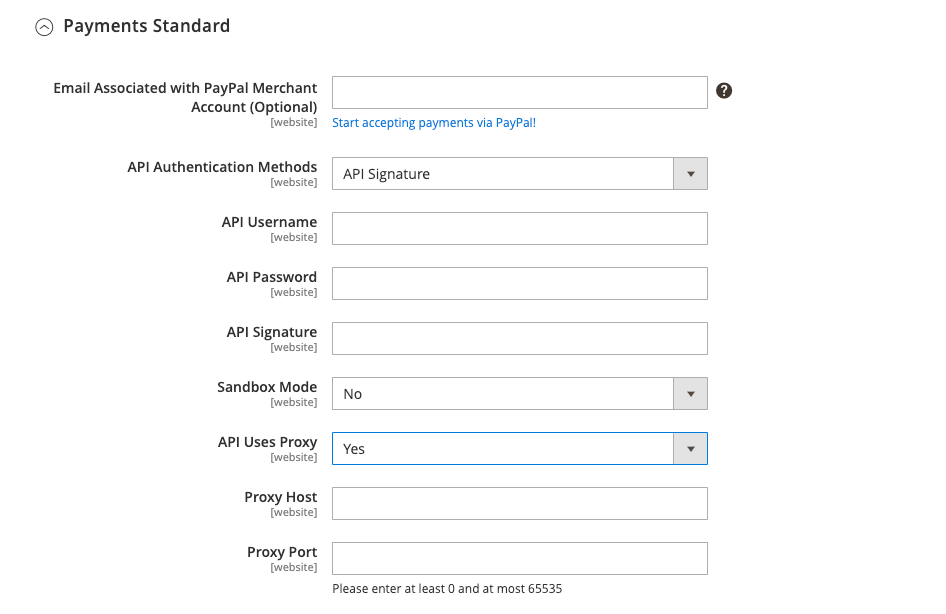
Task: Click the 'Proxy Port' field label
Action: pos(282,552)
